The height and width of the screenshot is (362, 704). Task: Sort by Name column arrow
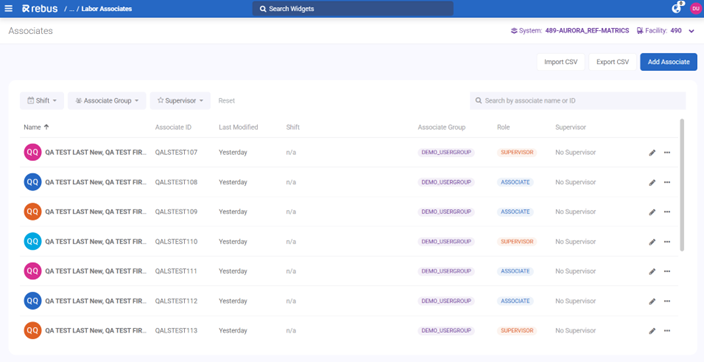click(x=46, y=127)
